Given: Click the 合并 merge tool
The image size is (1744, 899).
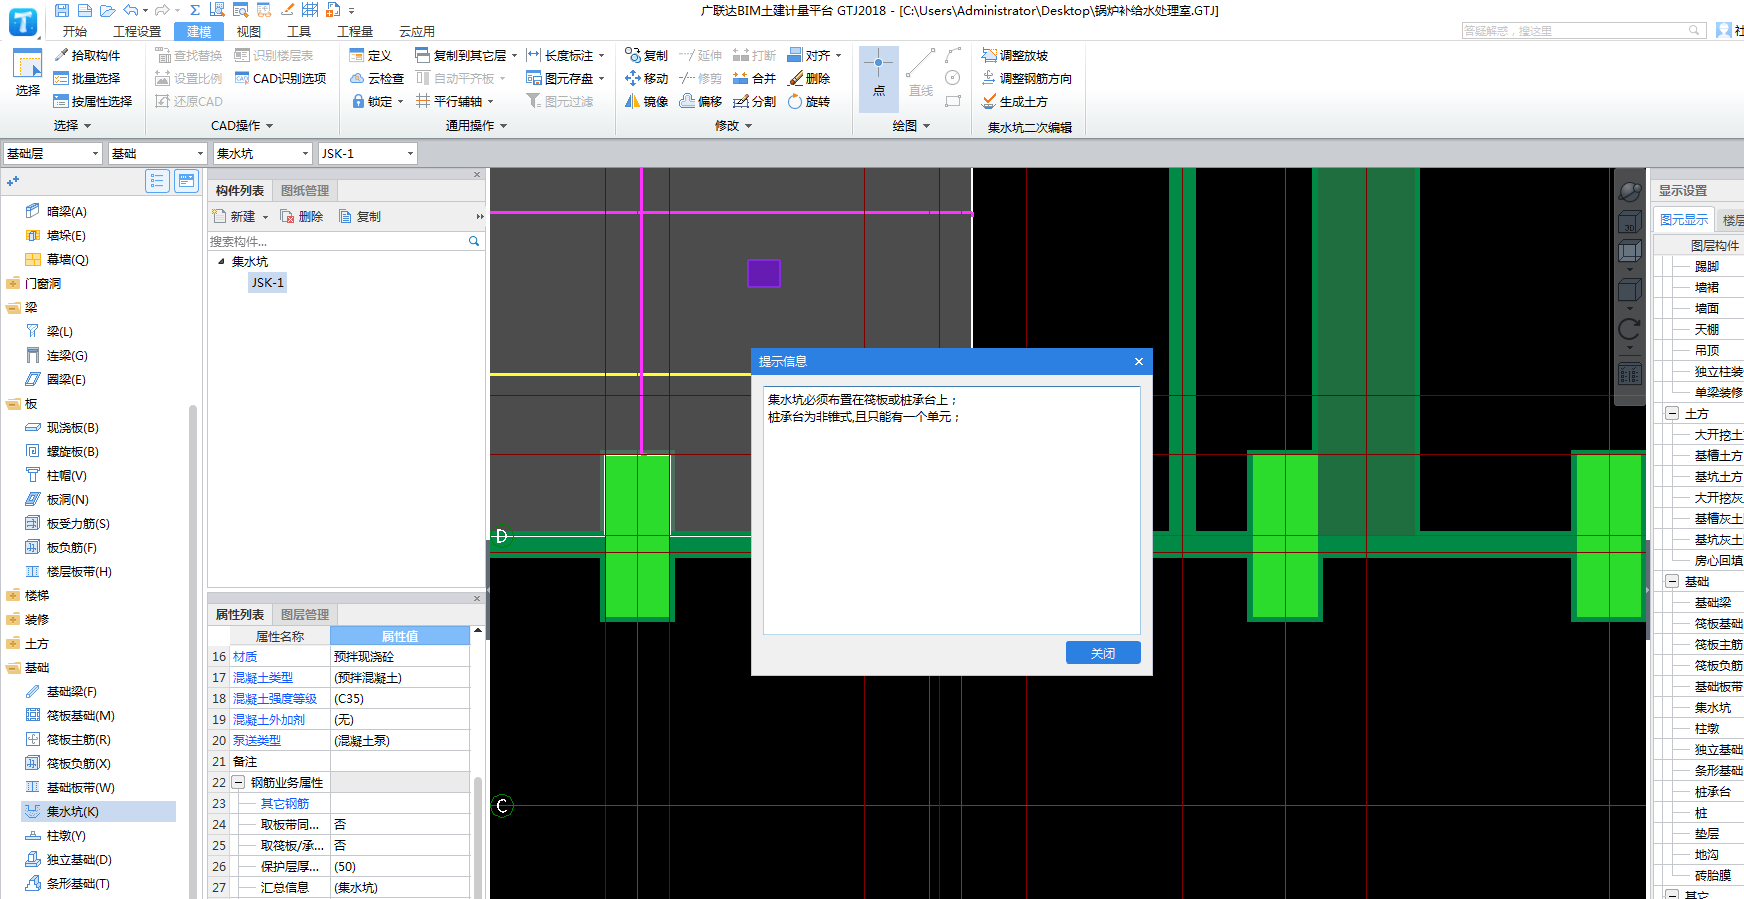Looking at the screenshot, I should click(x=754, y=78).
